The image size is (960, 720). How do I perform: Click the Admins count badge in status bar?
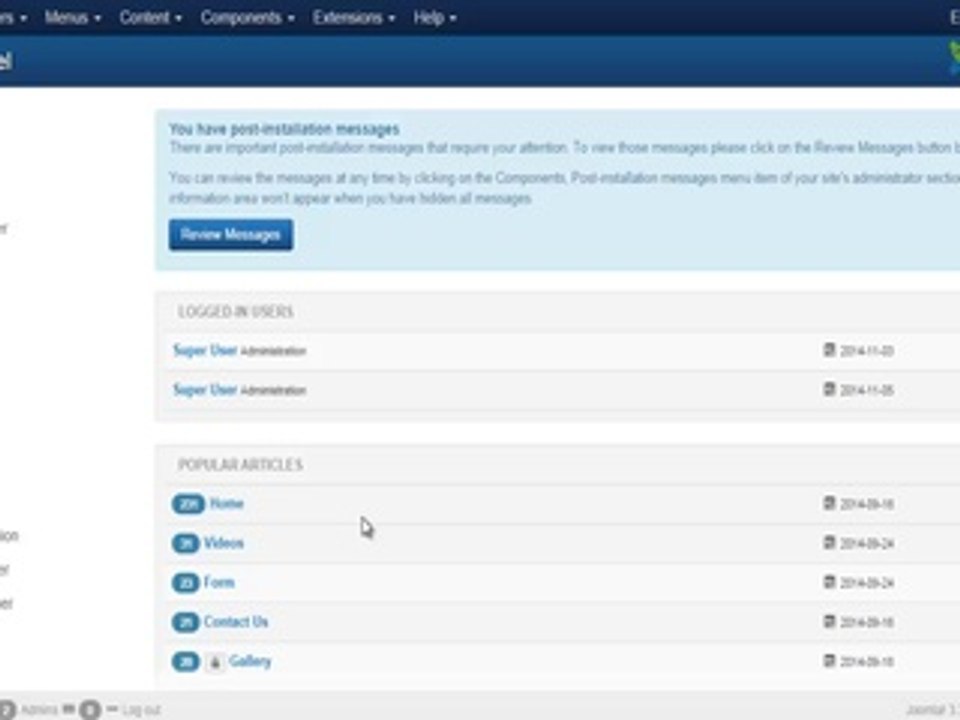[6, 710]
